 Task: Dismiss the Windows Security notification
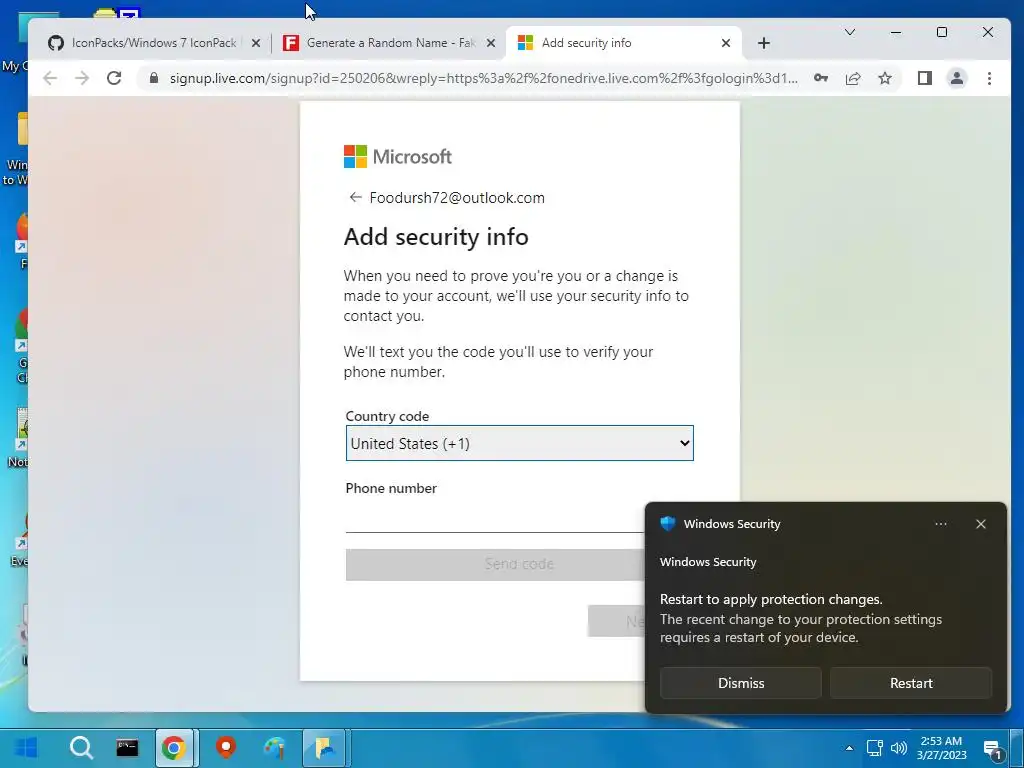pyautogui.click(x=741, y=683)
